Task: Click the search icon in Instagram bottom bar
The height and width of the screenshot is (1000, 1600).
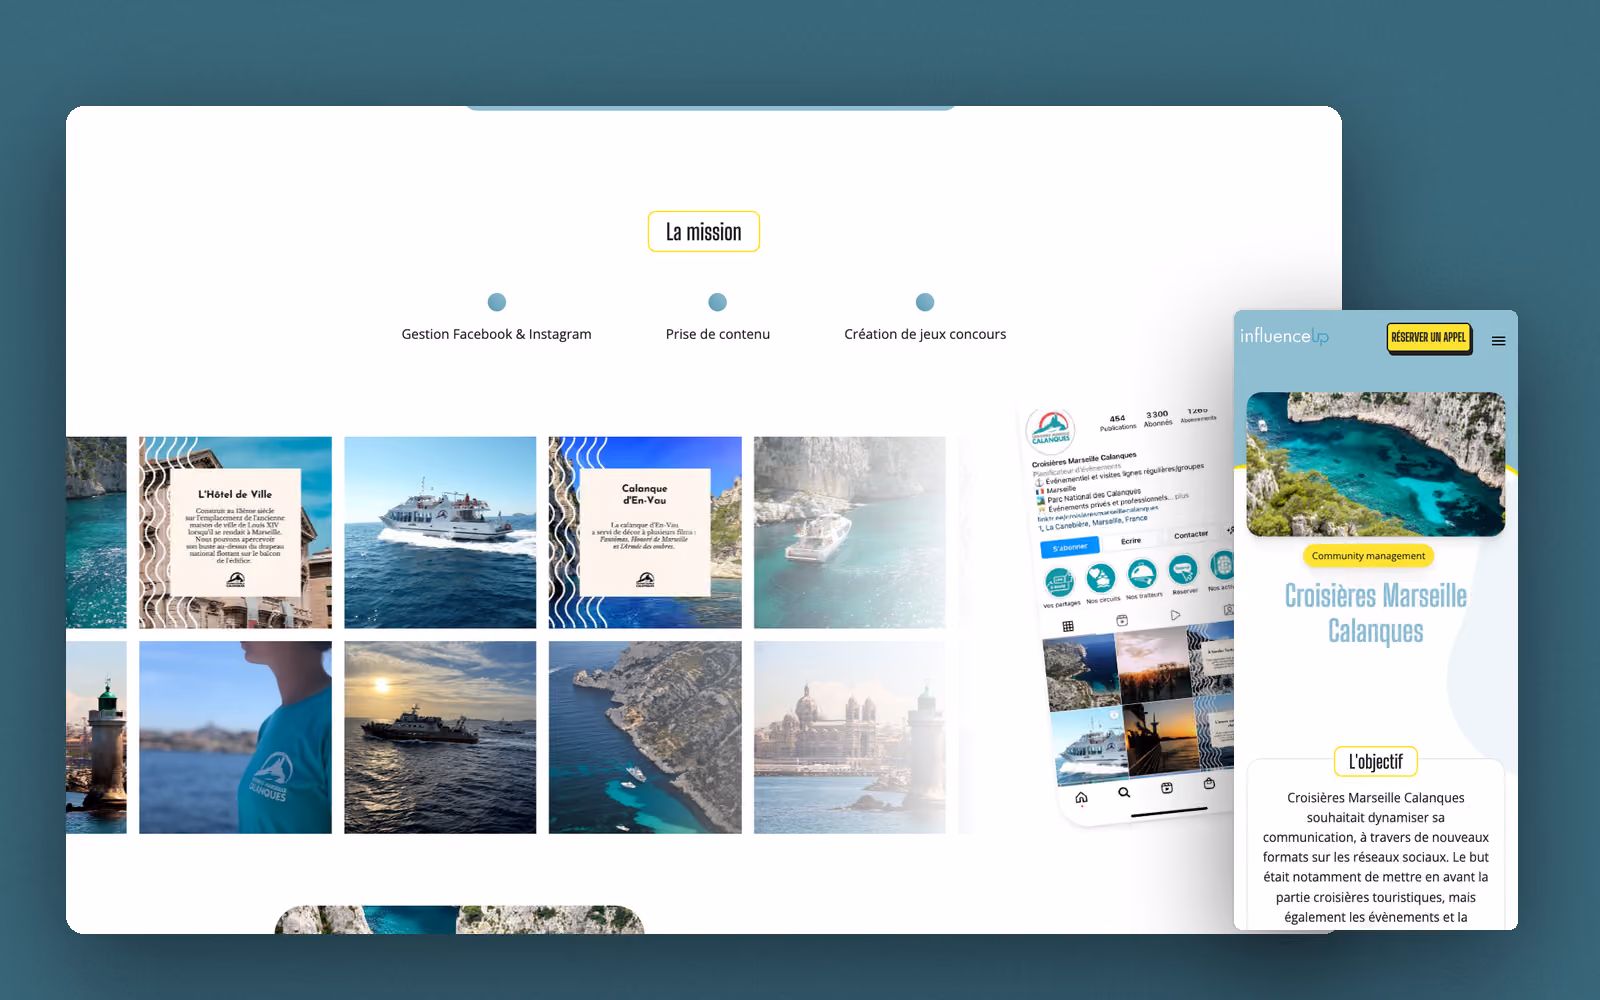Action: (x=1124, y=793)
